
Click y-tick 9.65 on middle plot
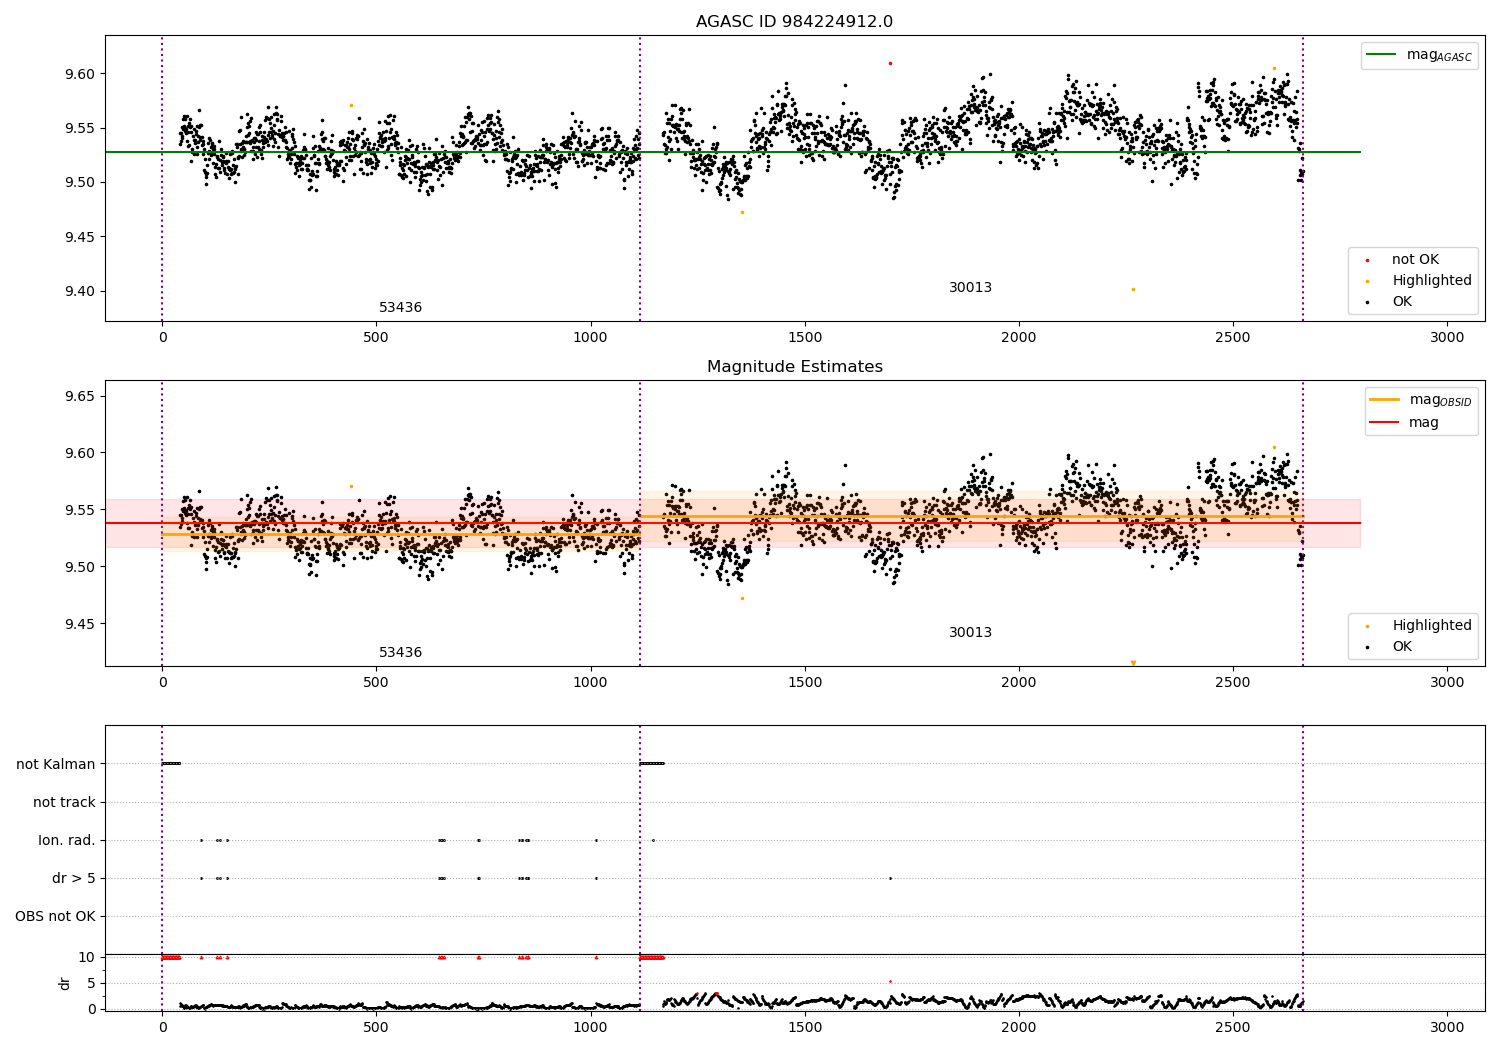tap(80, 397)
